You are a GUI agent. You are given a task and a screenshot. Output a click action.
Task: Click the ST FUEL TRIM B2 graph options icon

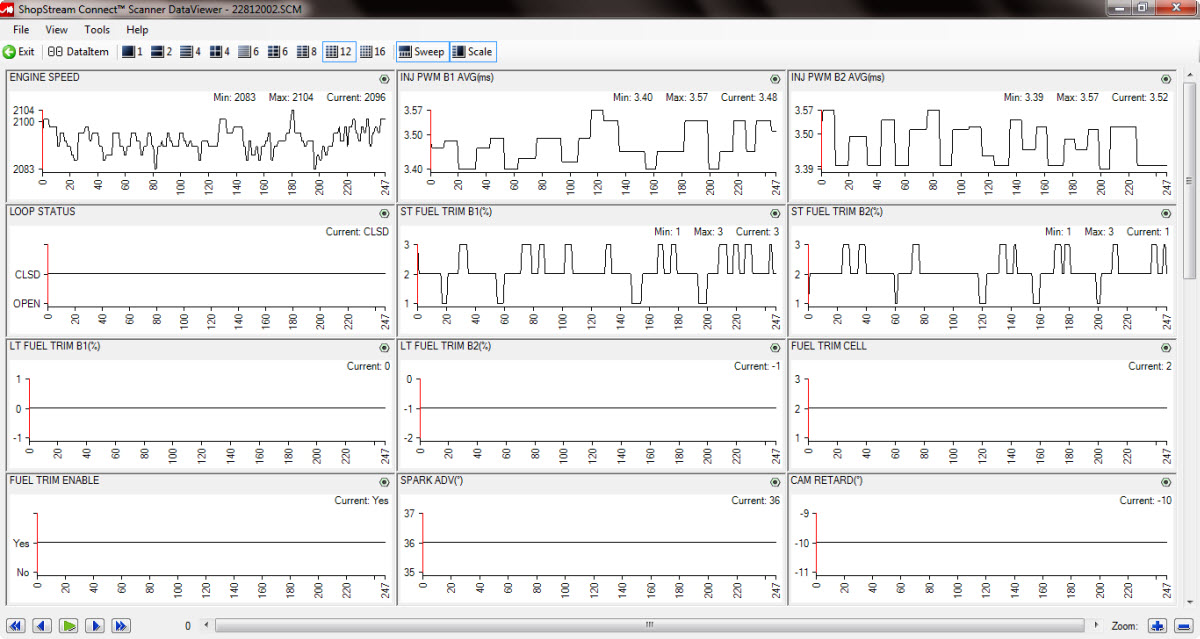[x=1164, y=213]
